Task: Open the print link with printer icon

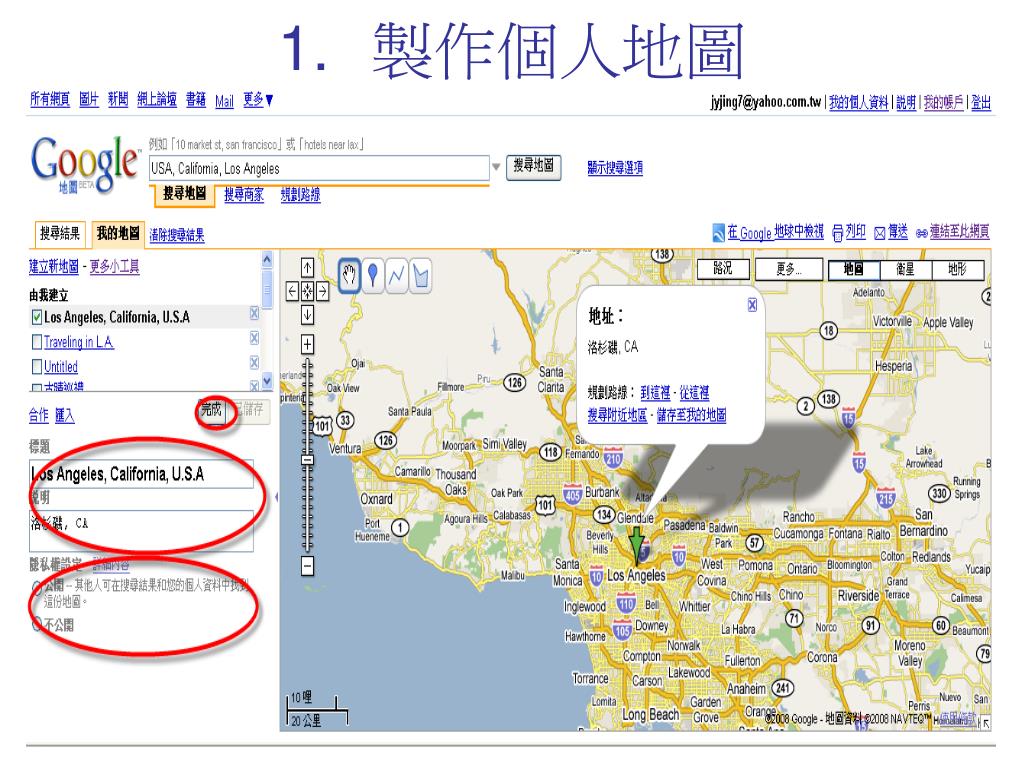Action: [849, 232]
